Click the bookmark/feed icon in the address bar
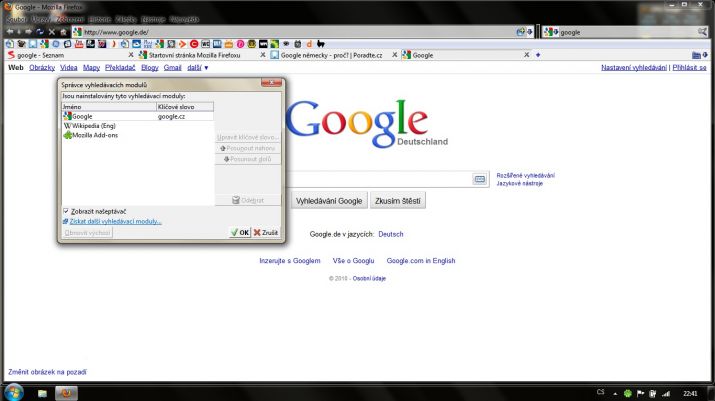 click(521, 32)
